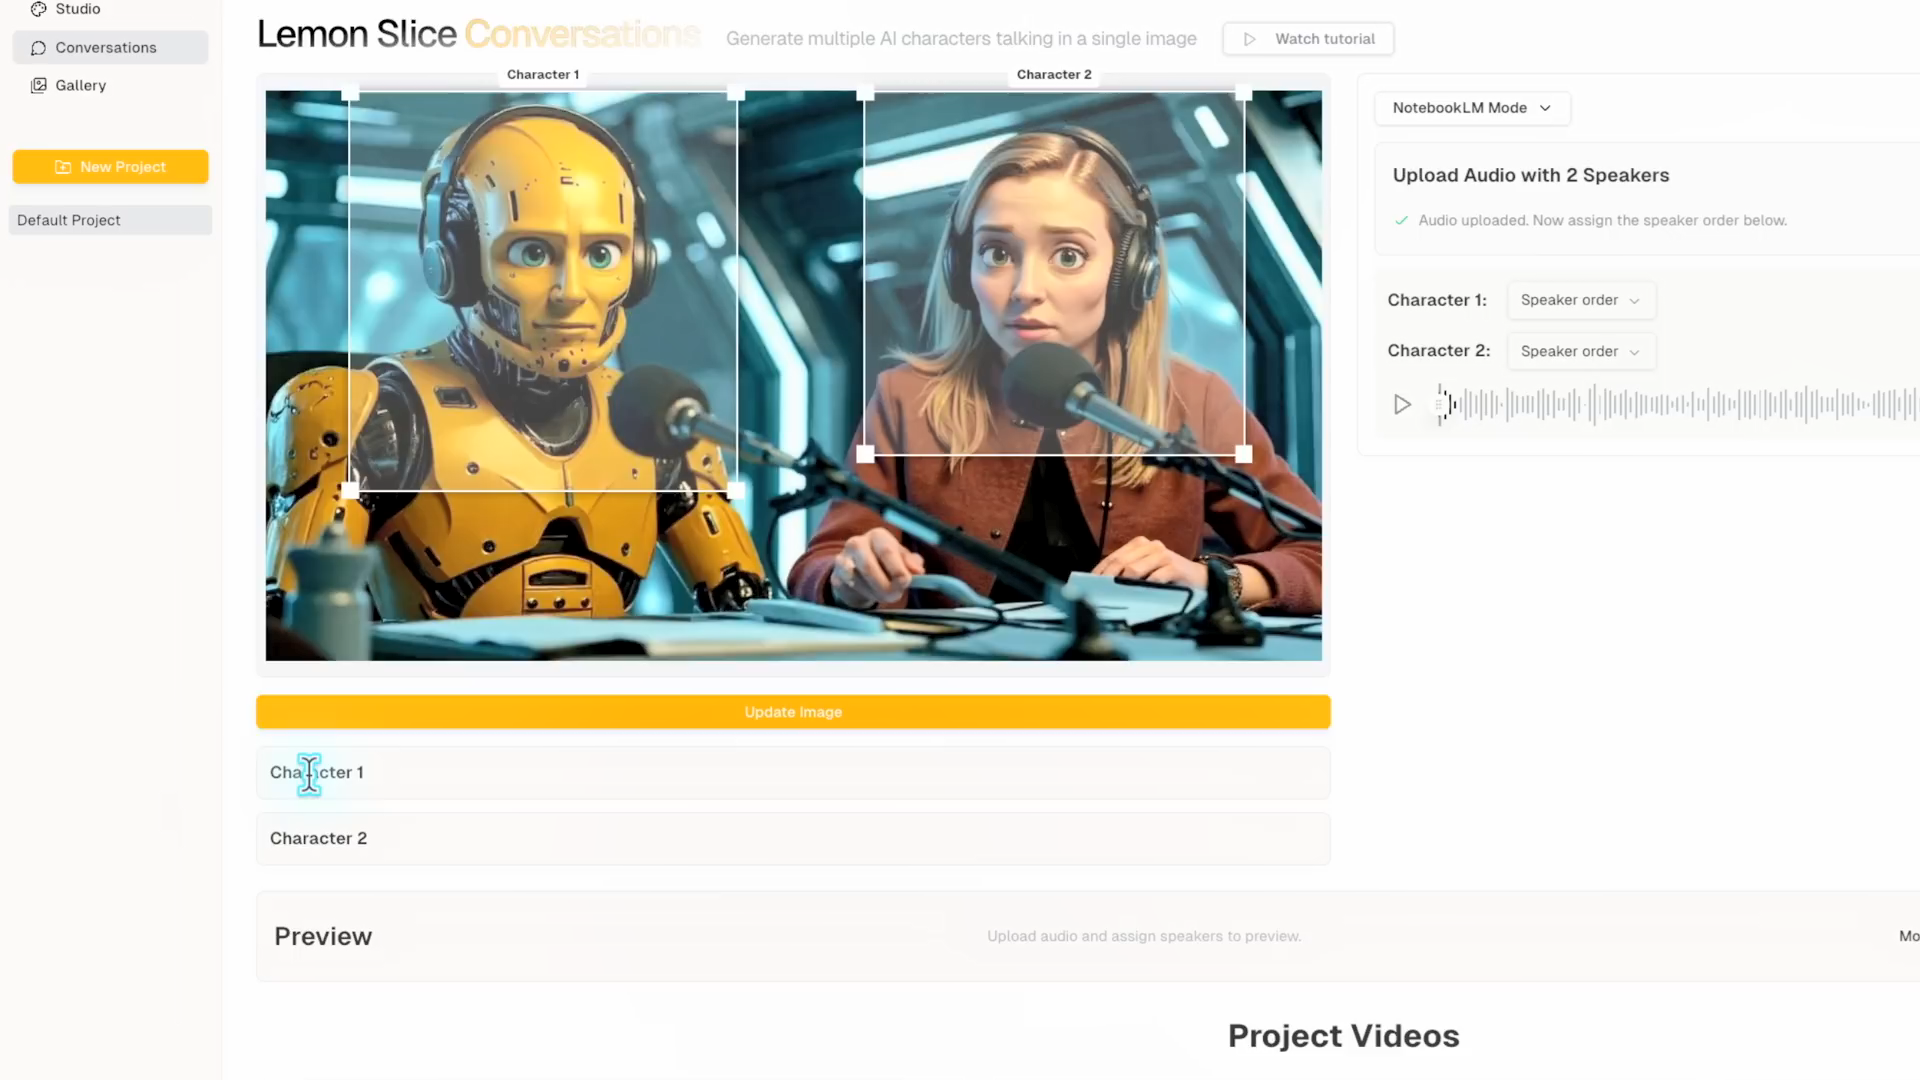Click the Update Image button
Image resolution: width=1920 pixels, height=1080 pixels.
click(793, 712)
